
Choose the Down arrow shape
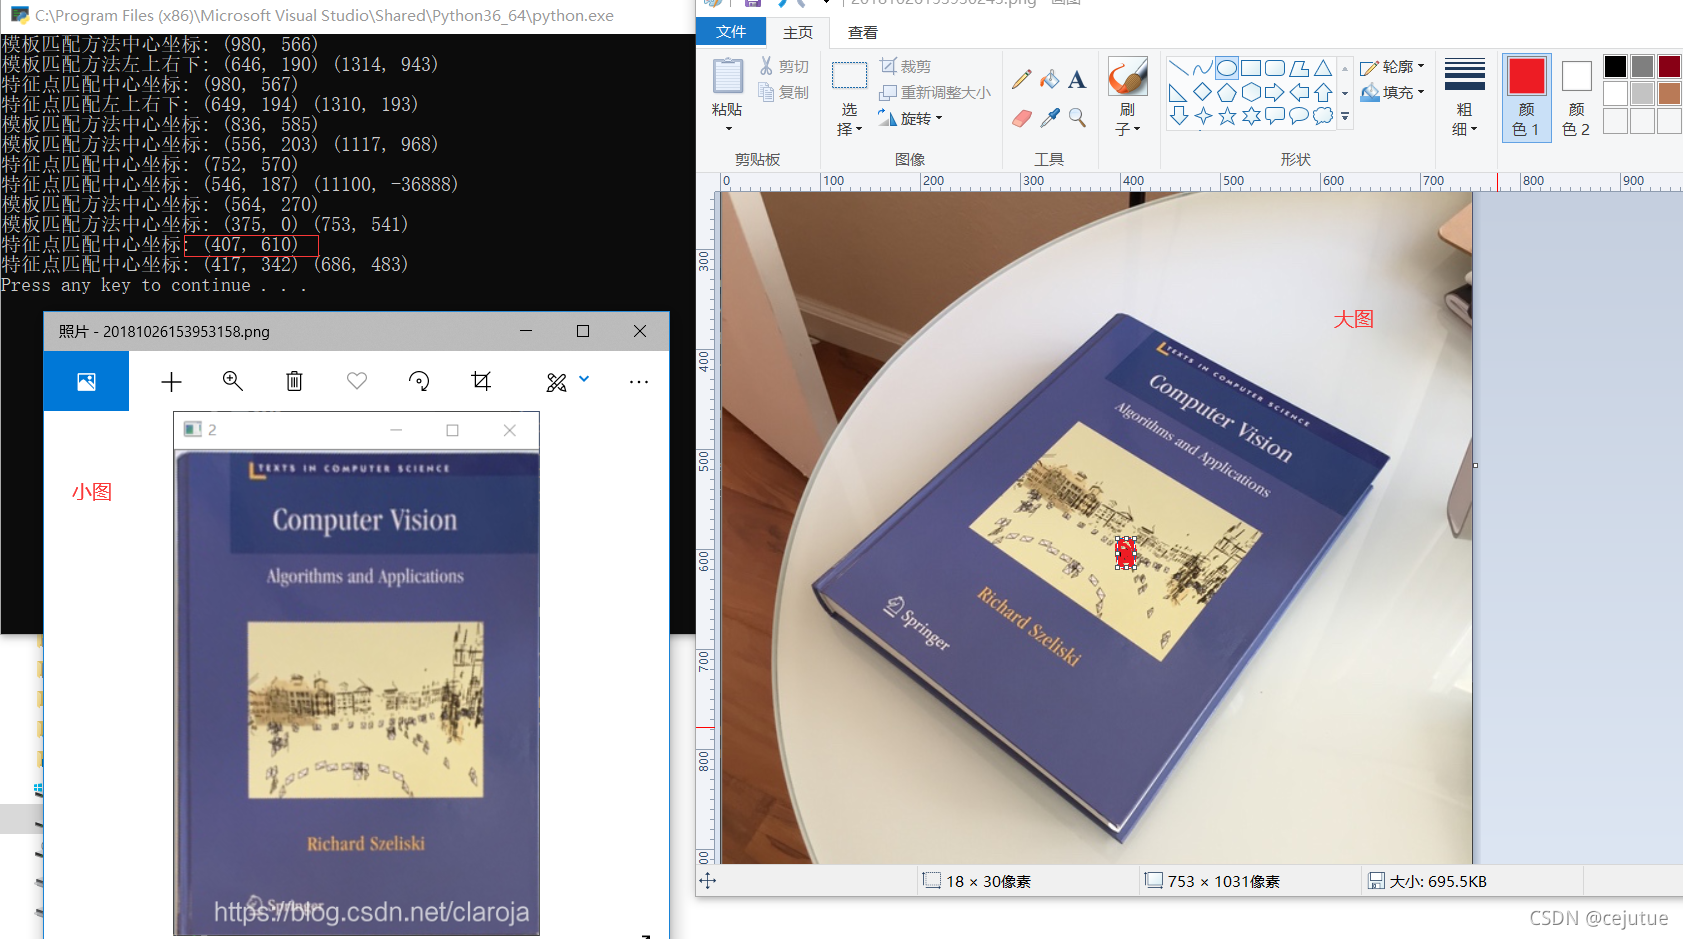coord(1179,116)
